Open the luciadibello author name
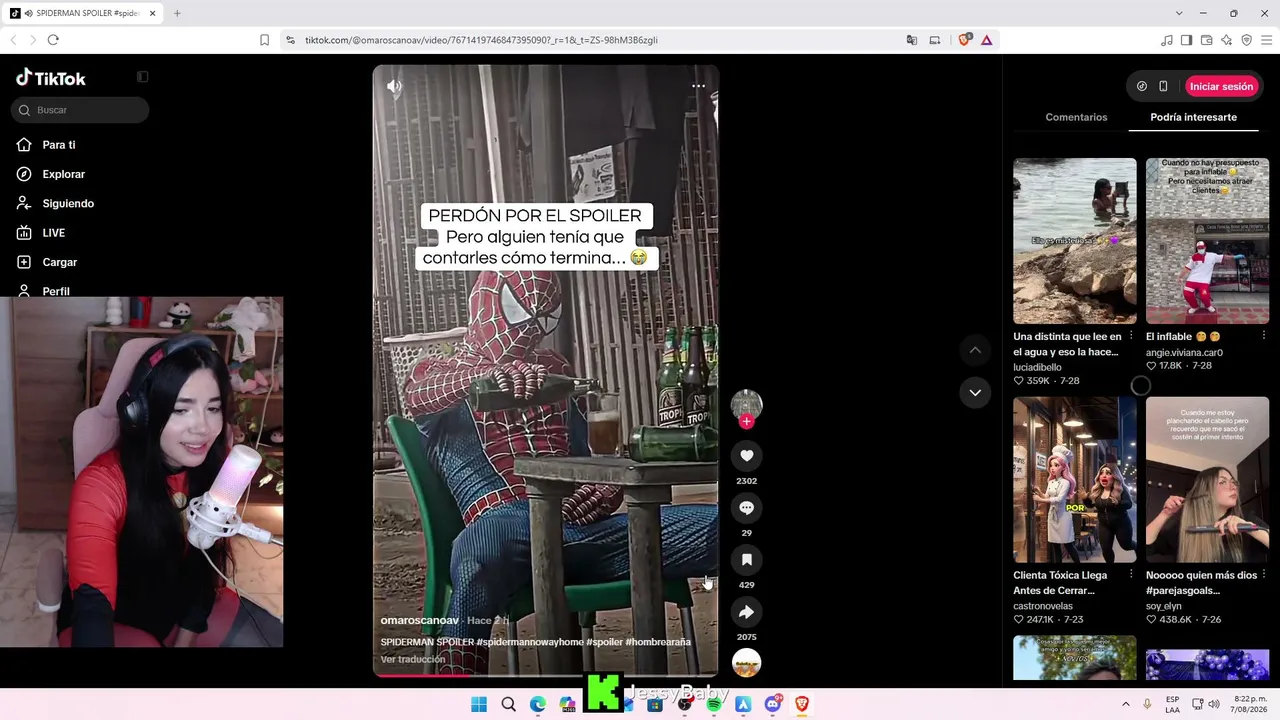1280x720 pixels. pos(1037,367)
